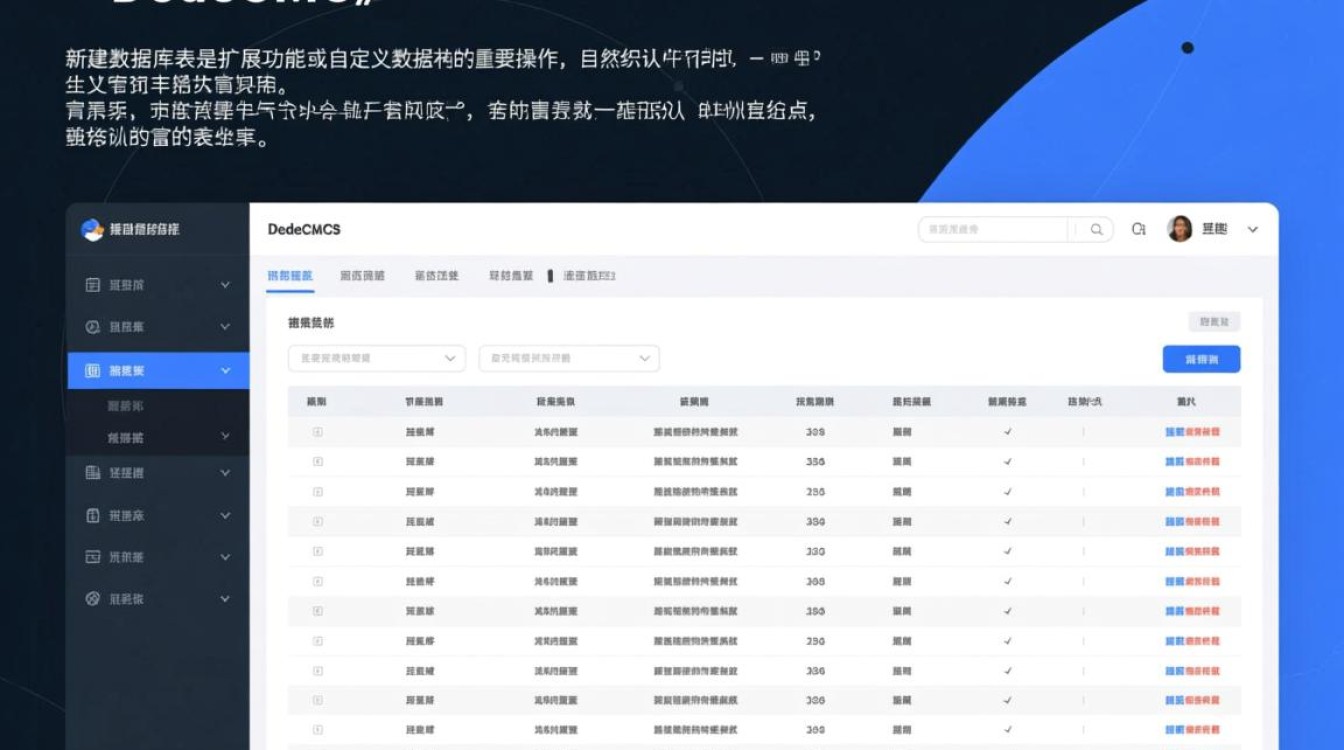The image size is (1344, 750).
Task: Expand the first table row plus icon
Action: [315, 431]
